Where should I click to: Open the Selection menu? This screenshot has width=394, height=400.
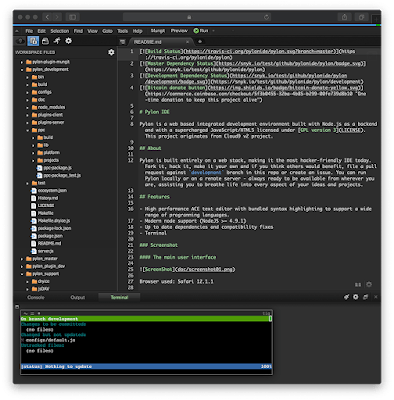pos(59,31)
